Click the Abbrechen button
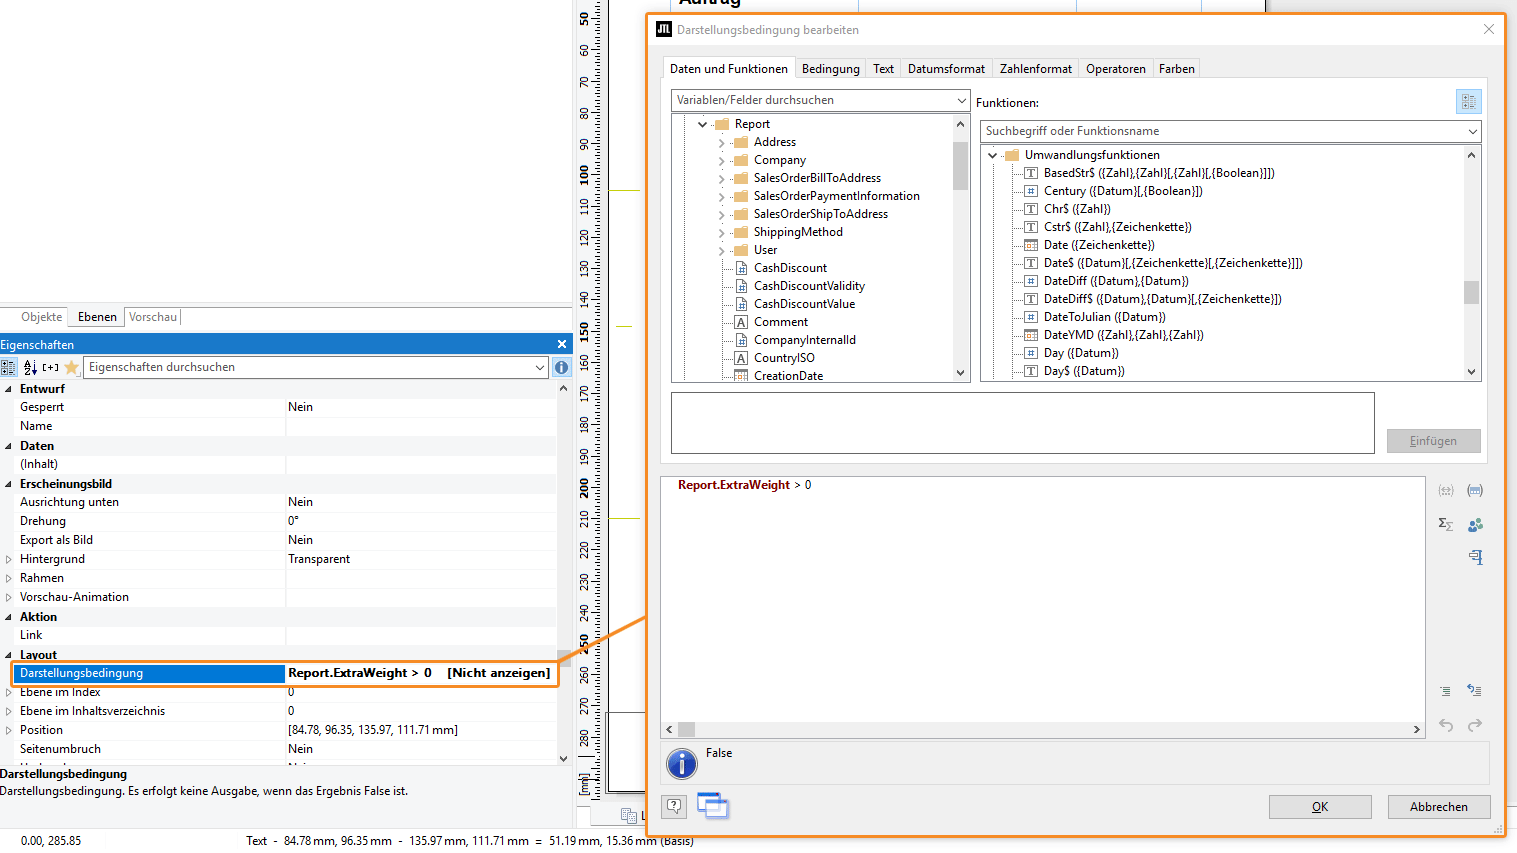Image resolution: width=1517 pixels, height=853 pixels. pos(1438,807)
